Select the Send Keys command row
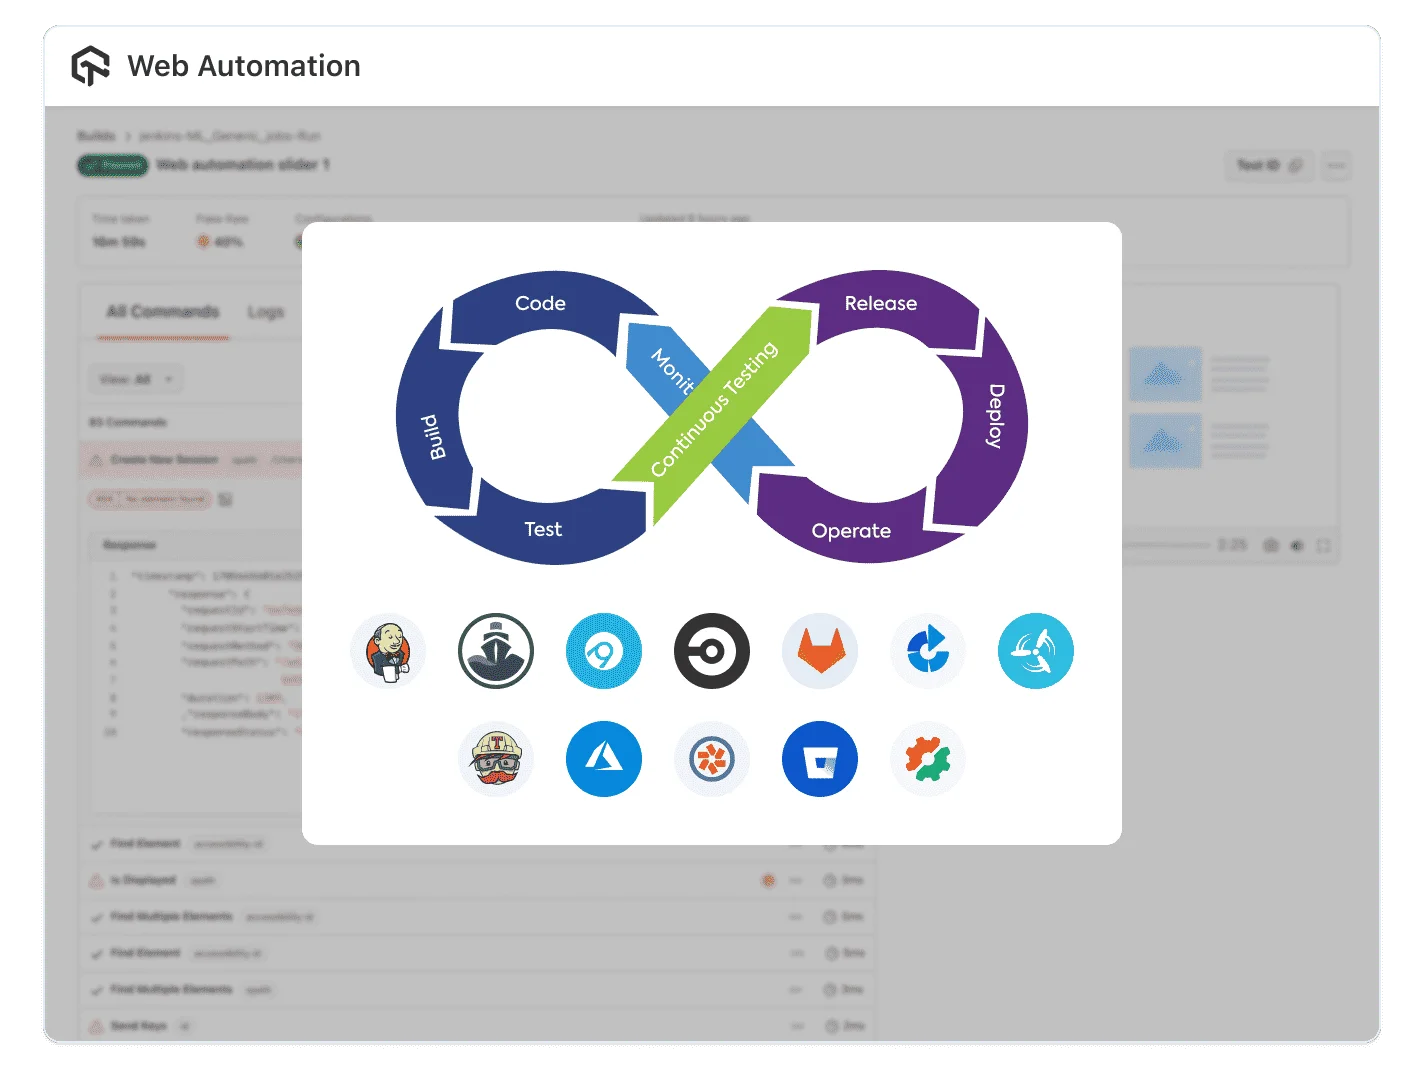Image resolution: width=1424 pixels, height=1068 pixels. pos(478,1026)
